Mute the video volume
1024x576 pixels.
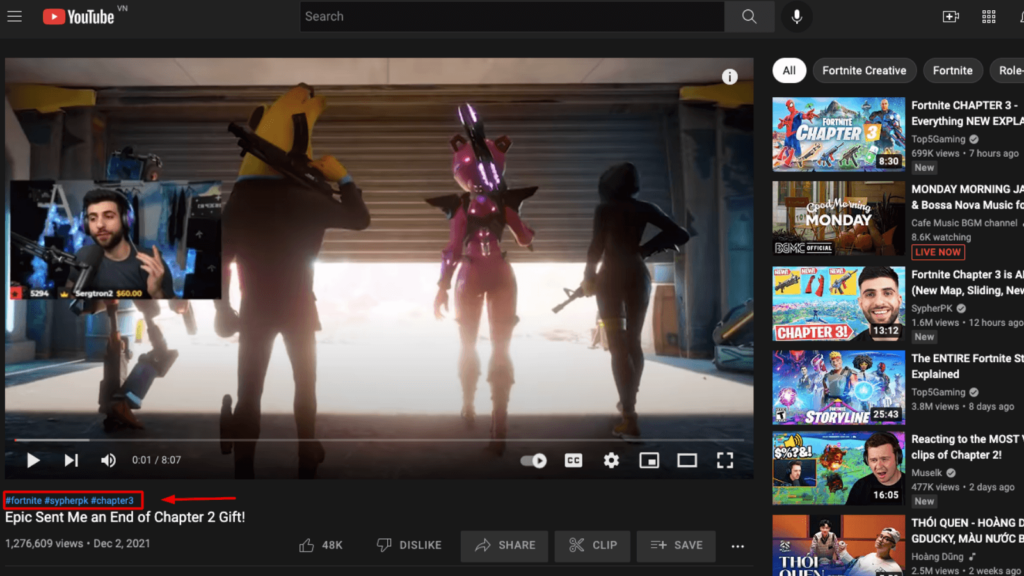point(108,460)
